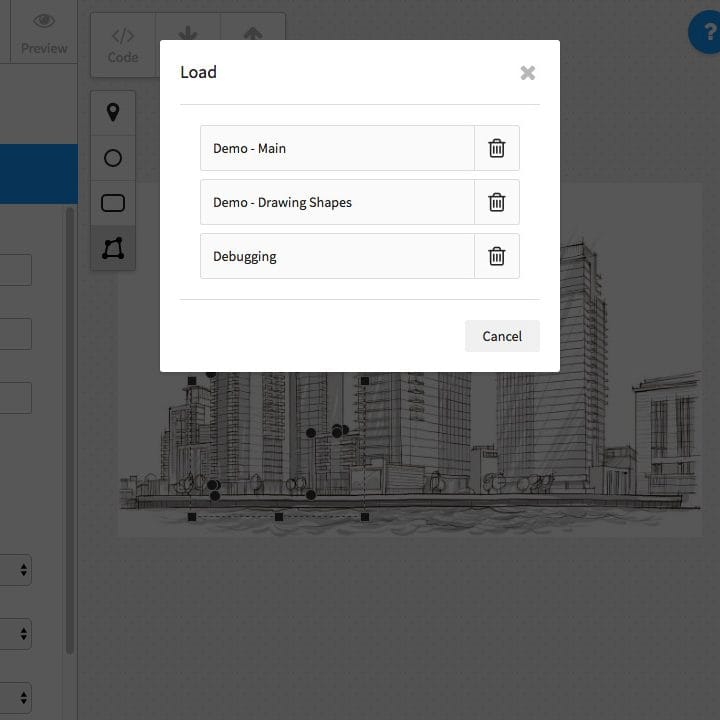Open the help question mark icon

[707, 33]
